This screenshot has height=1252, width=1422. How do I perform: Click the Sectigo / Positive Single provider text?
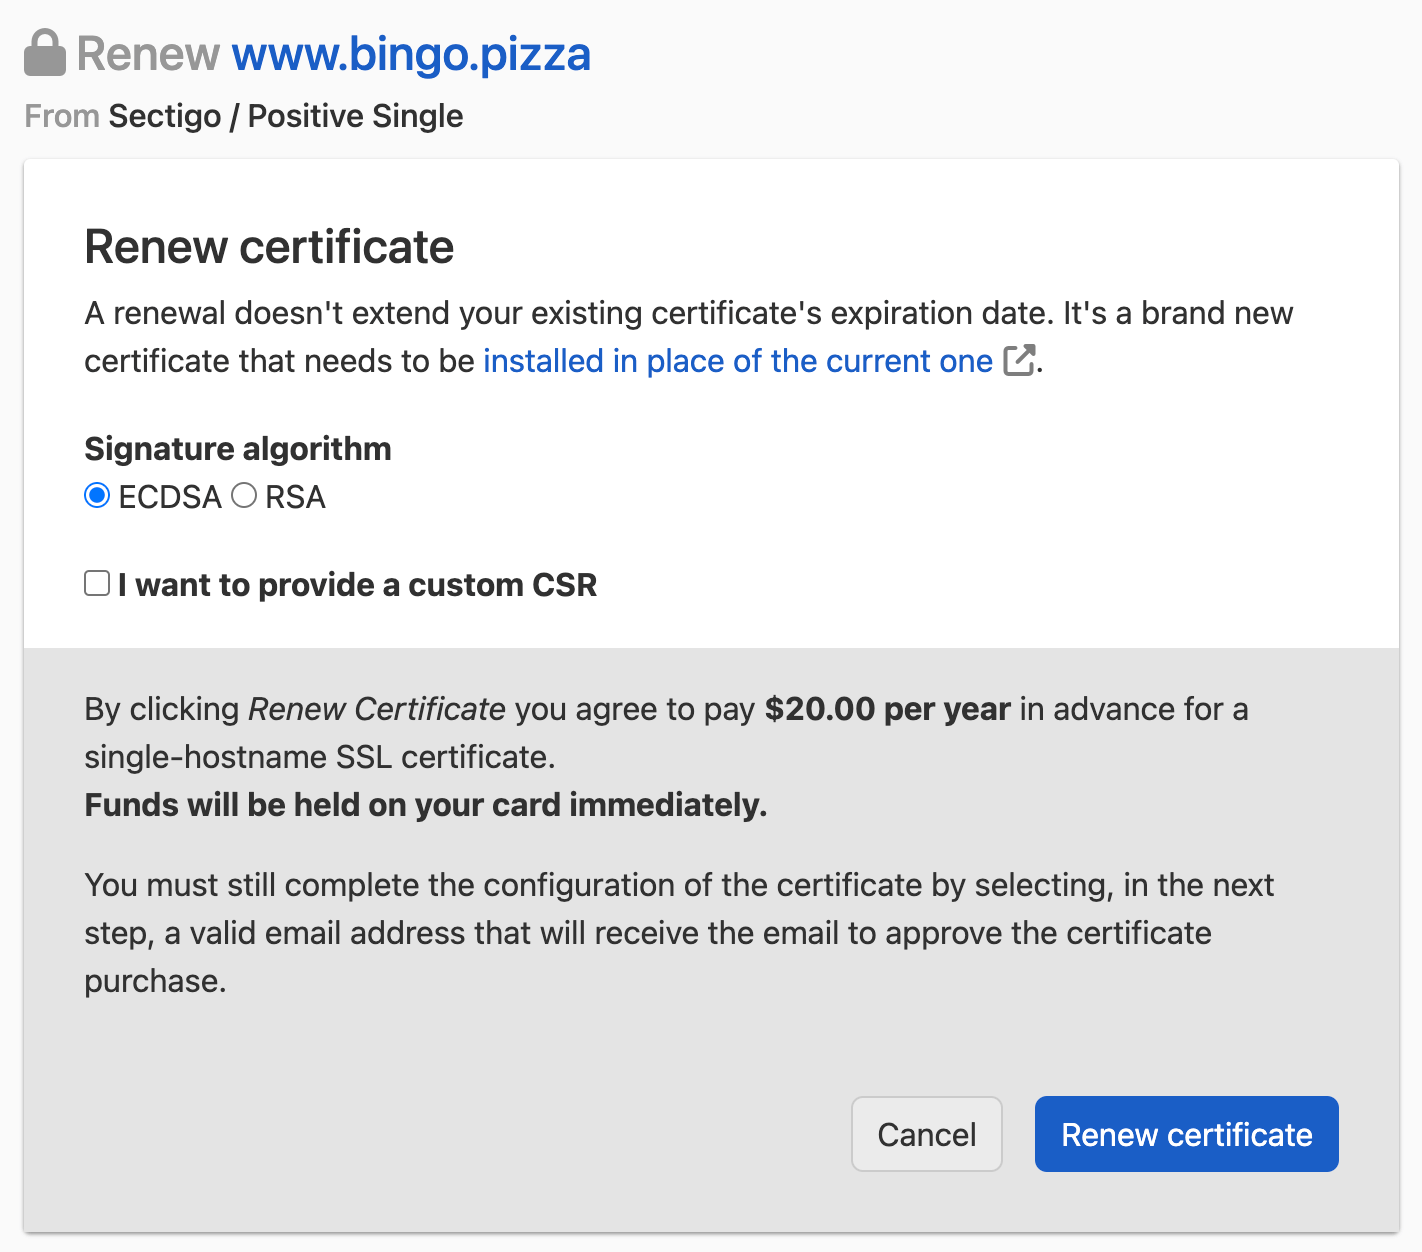tap(284, 116)
